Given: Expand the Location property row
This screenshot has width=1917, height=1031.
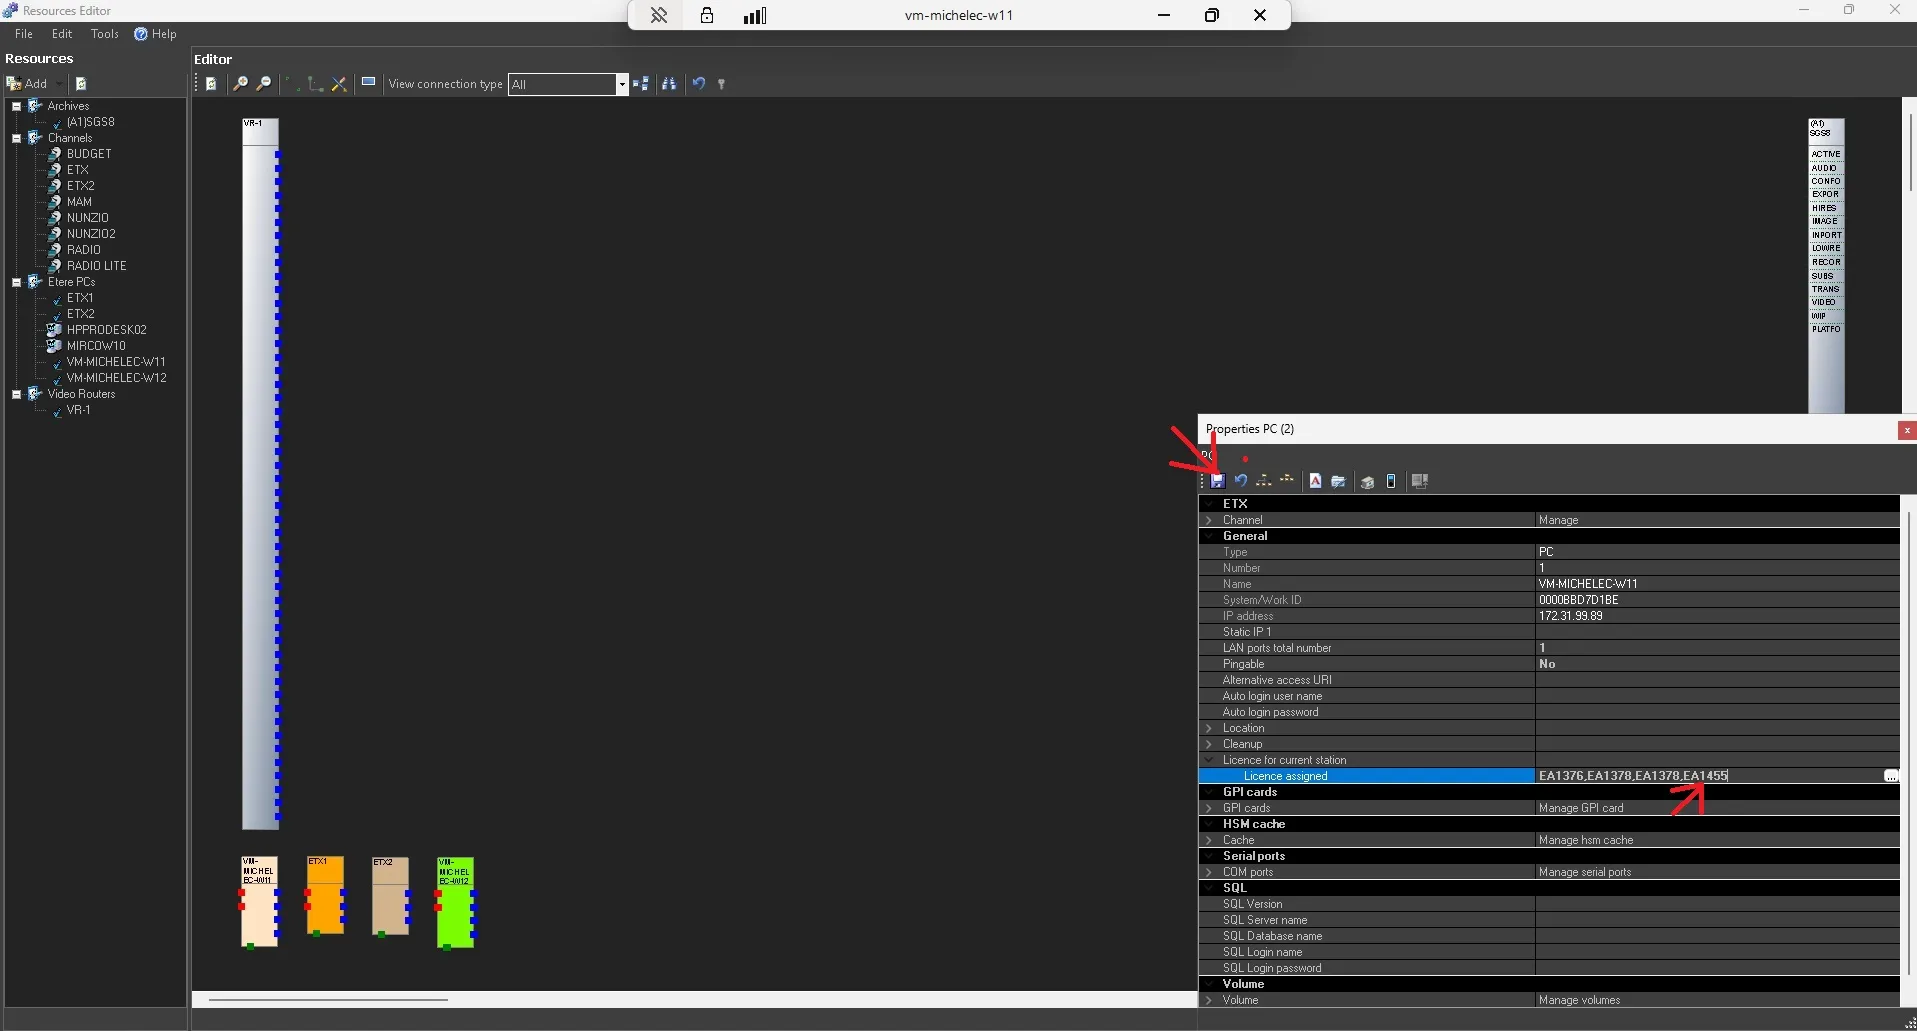Looking at the screenshot, I should [x=1209, y=728].
